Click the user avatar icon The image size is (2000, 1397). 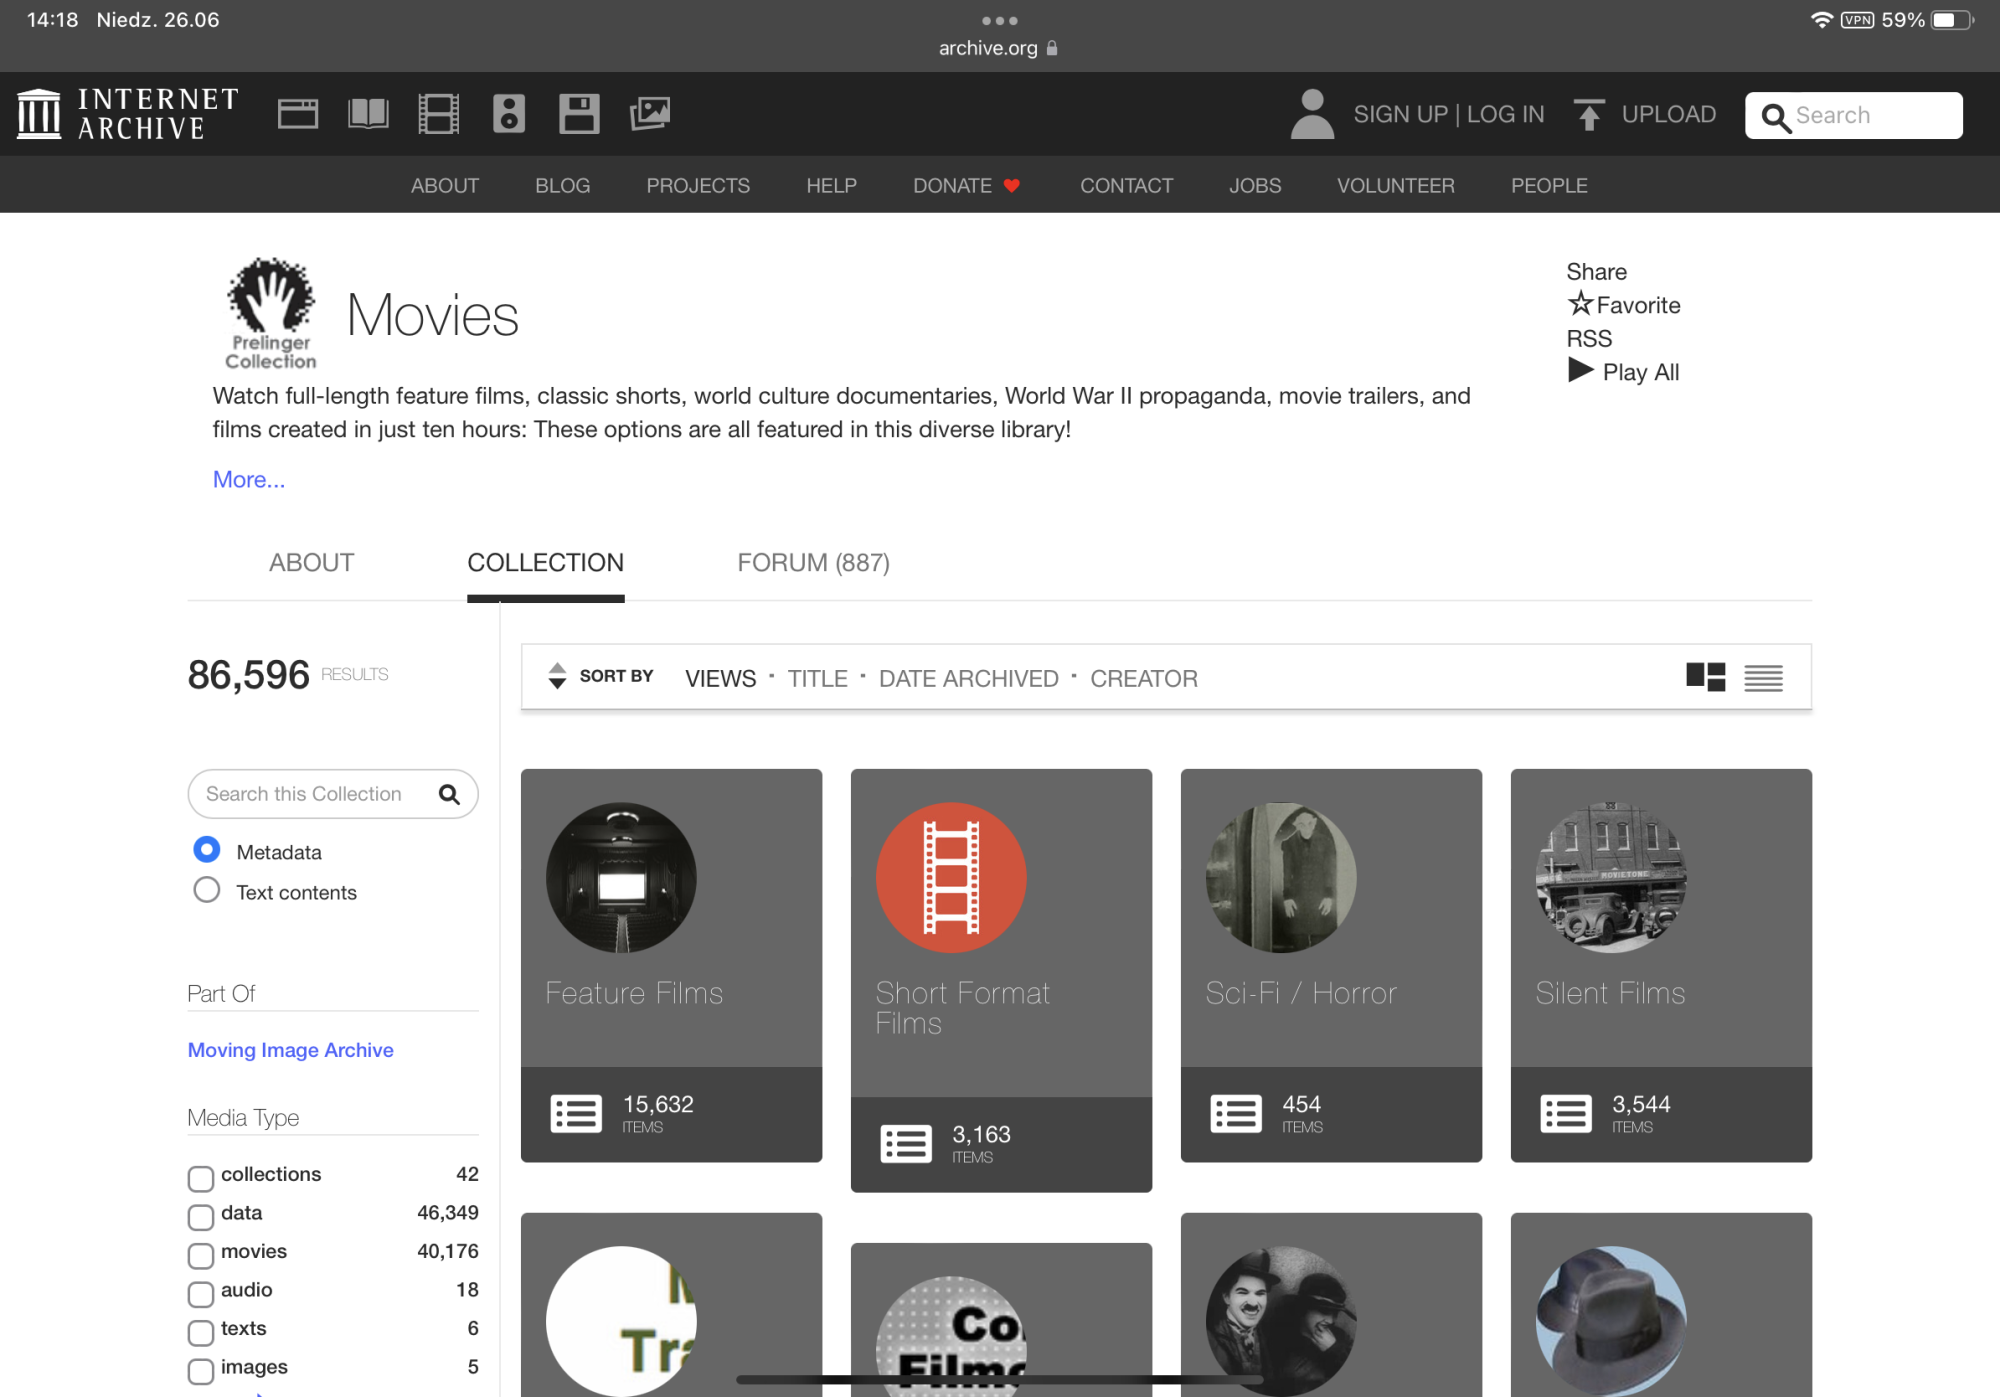pyautogui.click(x=1312, y=114)
